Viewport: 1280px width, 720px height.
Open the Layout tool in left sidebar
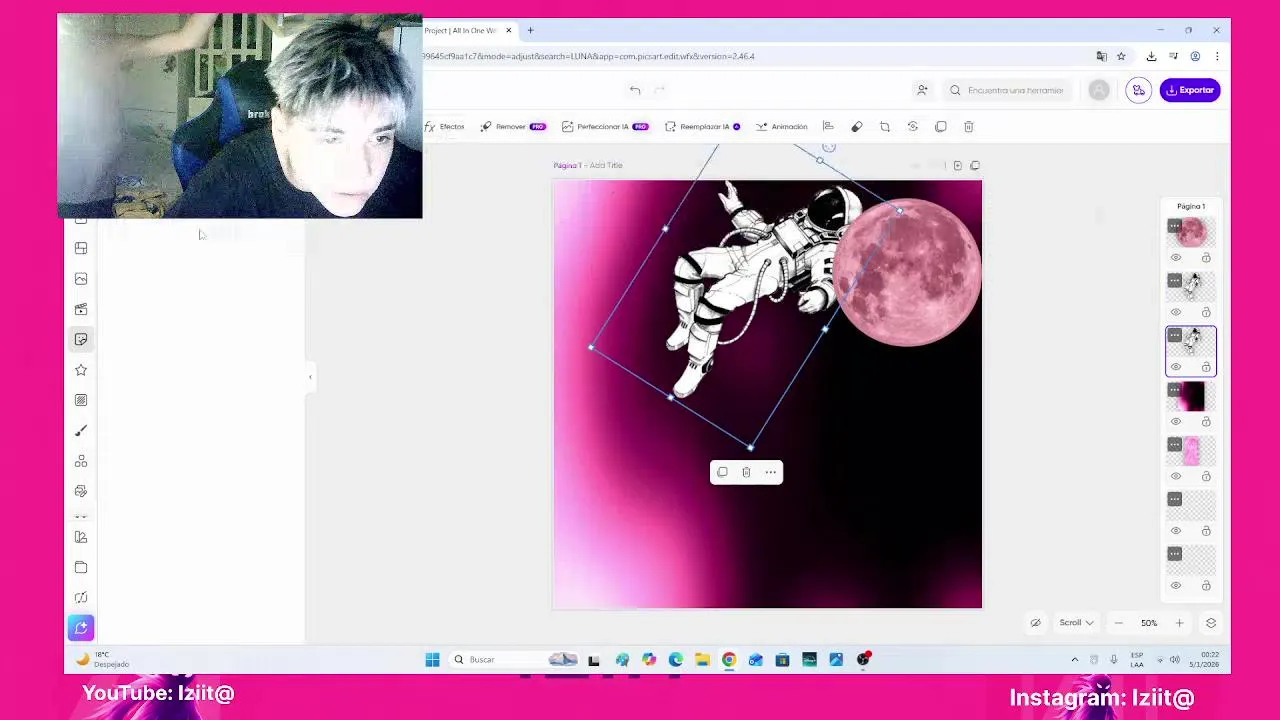pyautogui.click(x=81, y=248)
